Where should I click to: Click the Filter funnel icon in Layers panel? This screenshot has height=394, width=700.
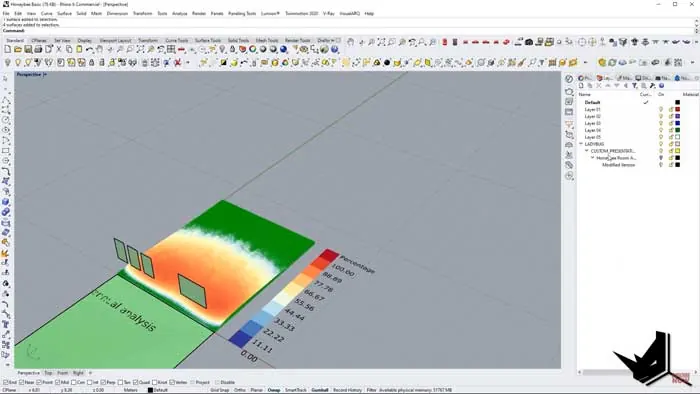point(634,86)
